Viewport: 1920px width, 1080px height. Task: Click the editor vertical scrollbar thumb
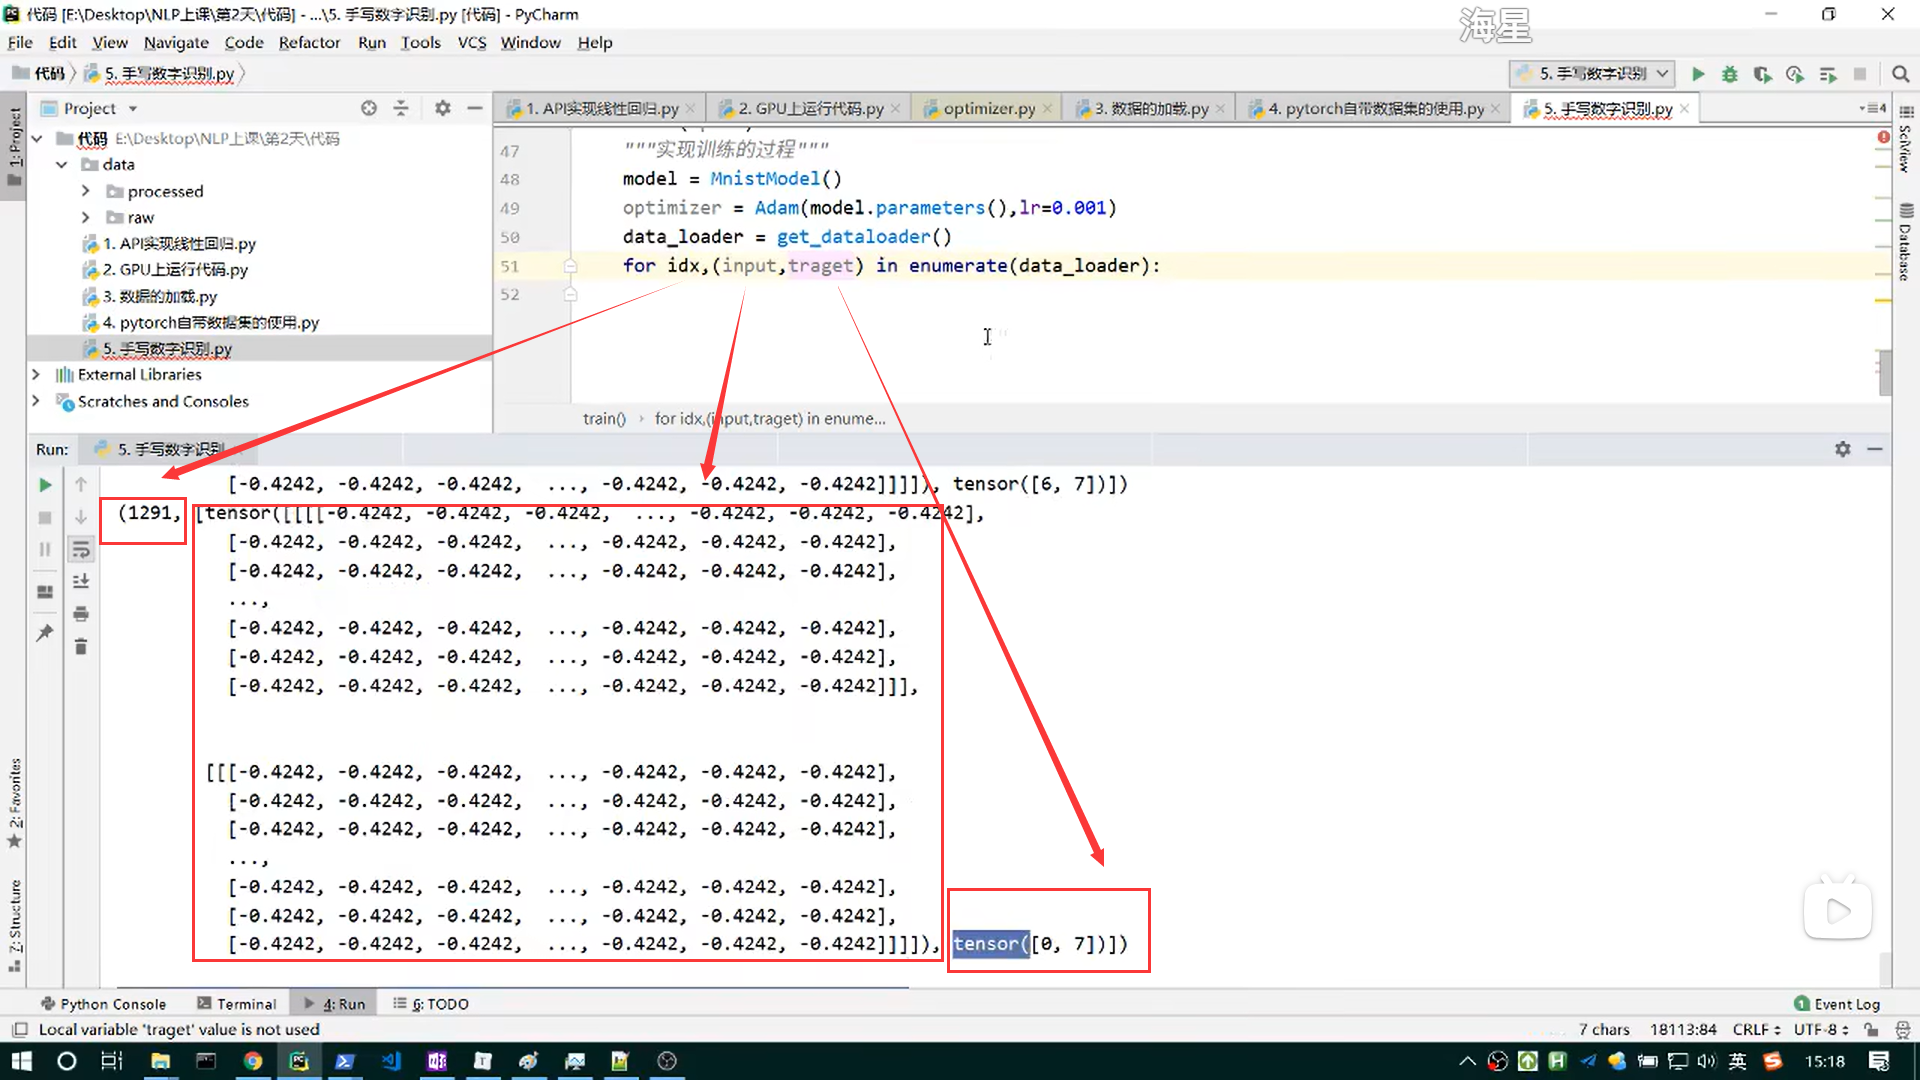pyautogui.click(x=1884, y=372)
